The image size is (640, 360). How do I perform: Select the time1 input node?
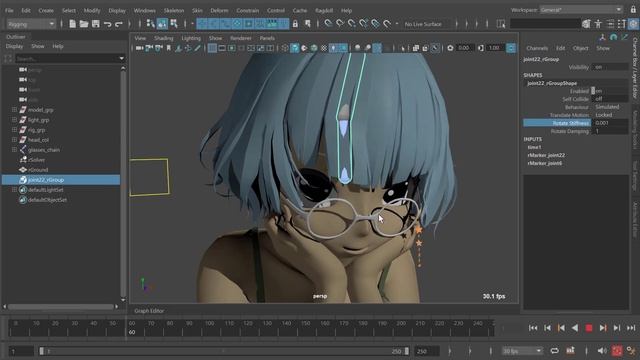[x=534, y=147]
